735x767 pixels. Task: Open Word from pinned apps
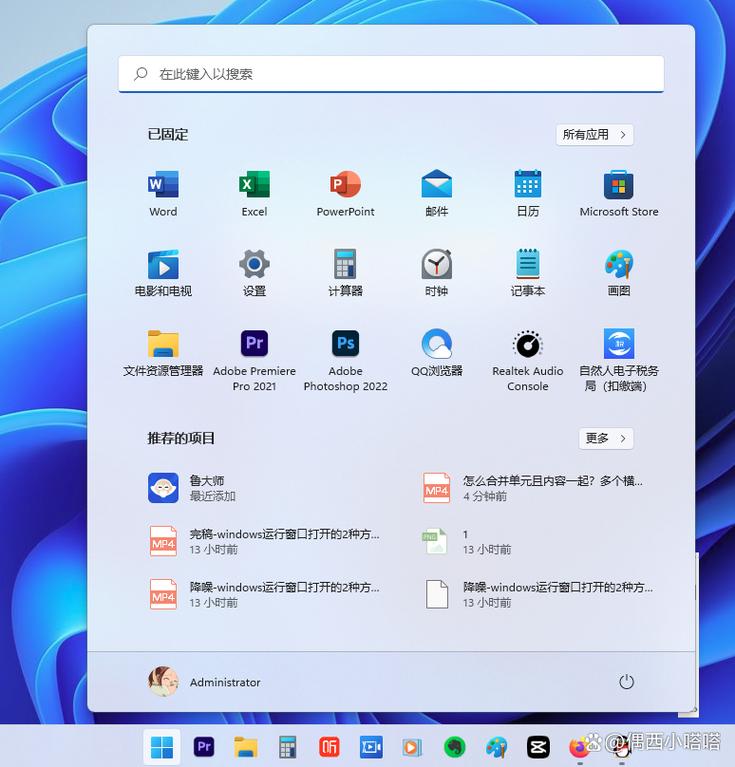(163, 194)
